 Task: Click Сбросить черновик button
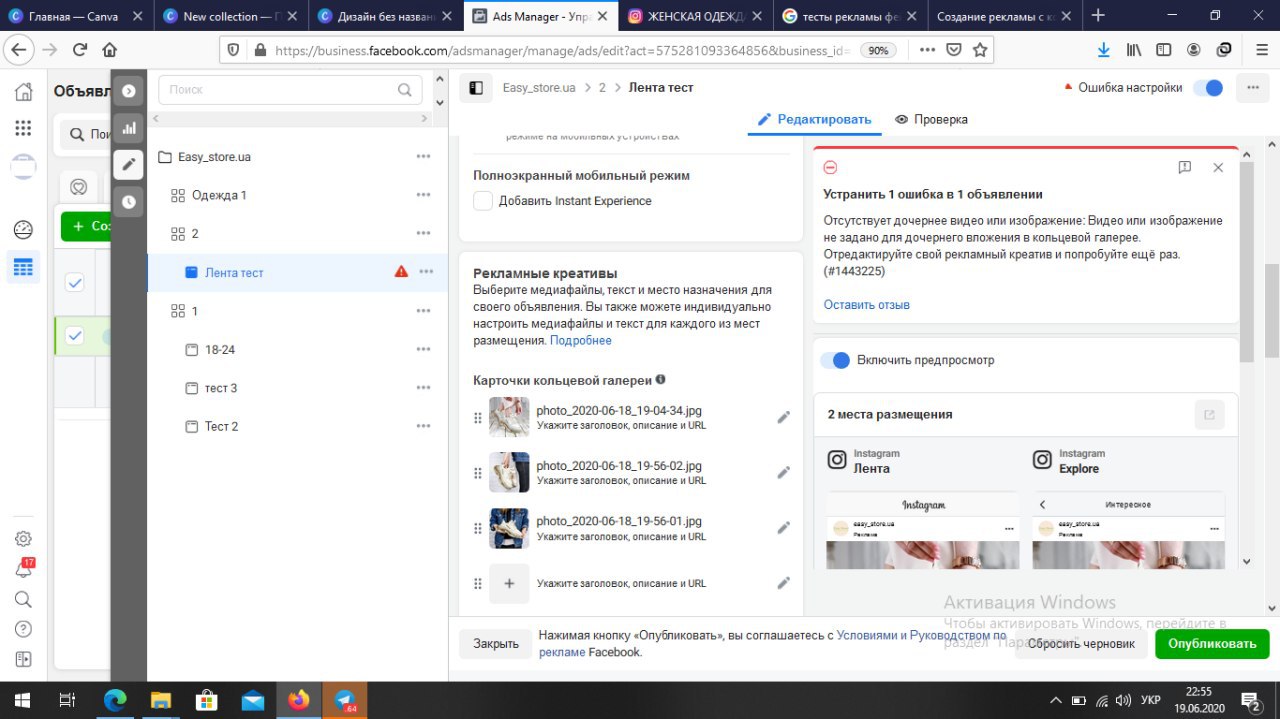tap(1081, 644)
